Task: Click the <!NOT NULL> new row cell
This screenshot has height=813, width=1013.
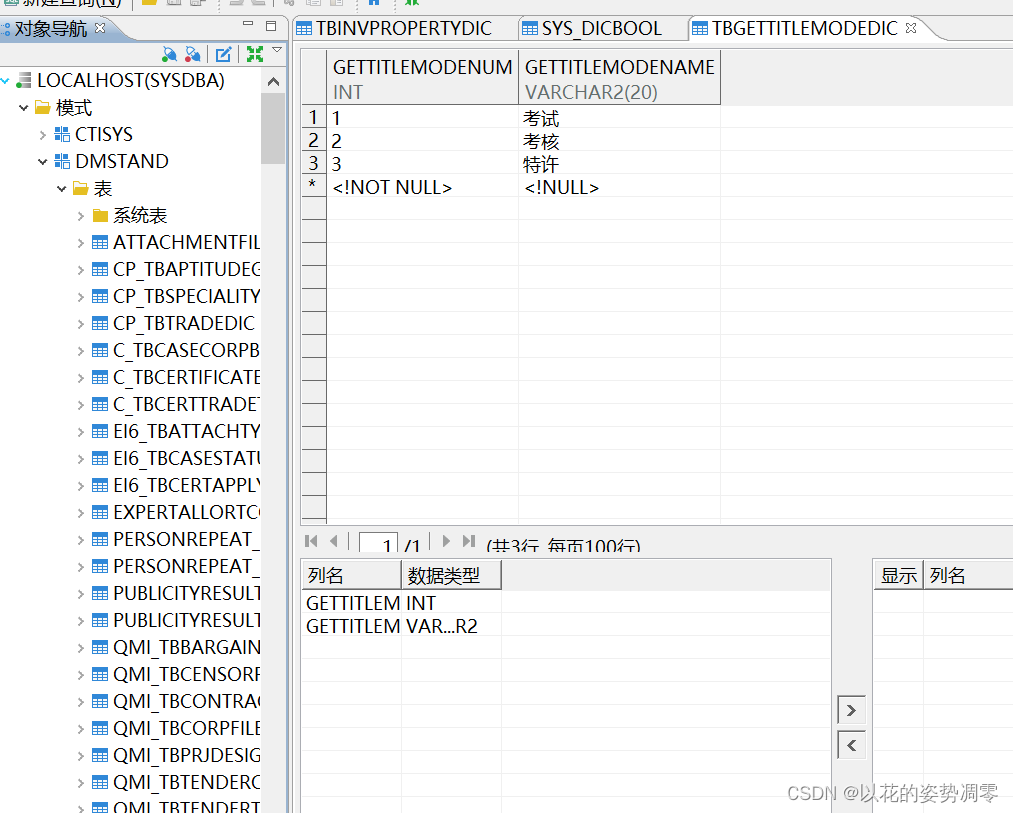Action: [423, 187]
